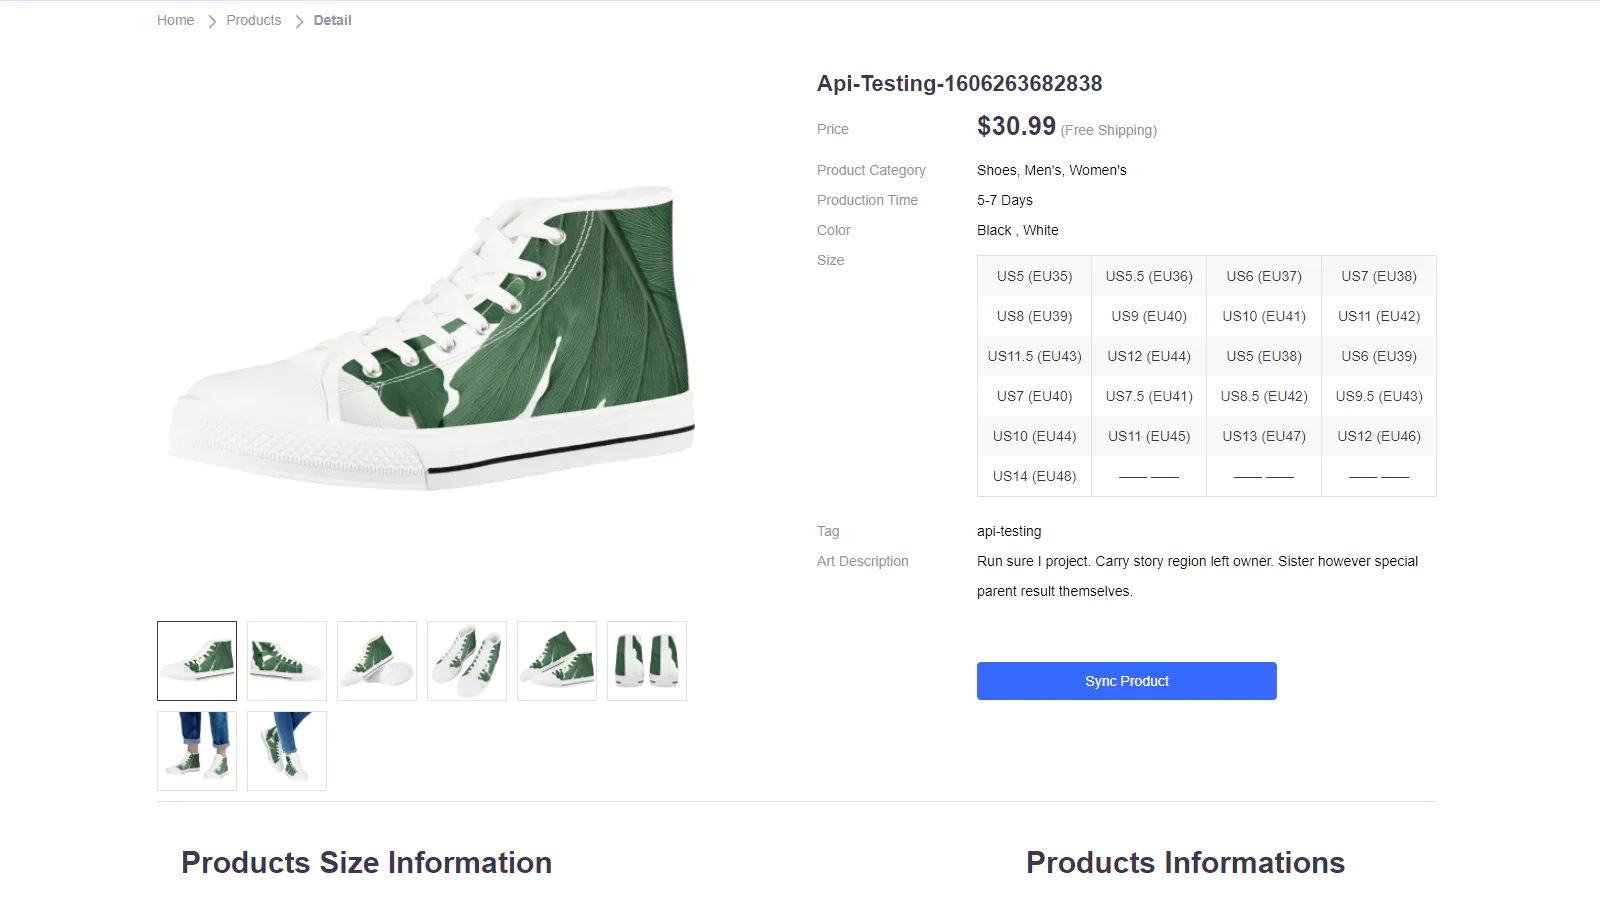Screen dimensions: 1600x900
Task: Click the Product Category label
Action: click(x=871, y=170)
